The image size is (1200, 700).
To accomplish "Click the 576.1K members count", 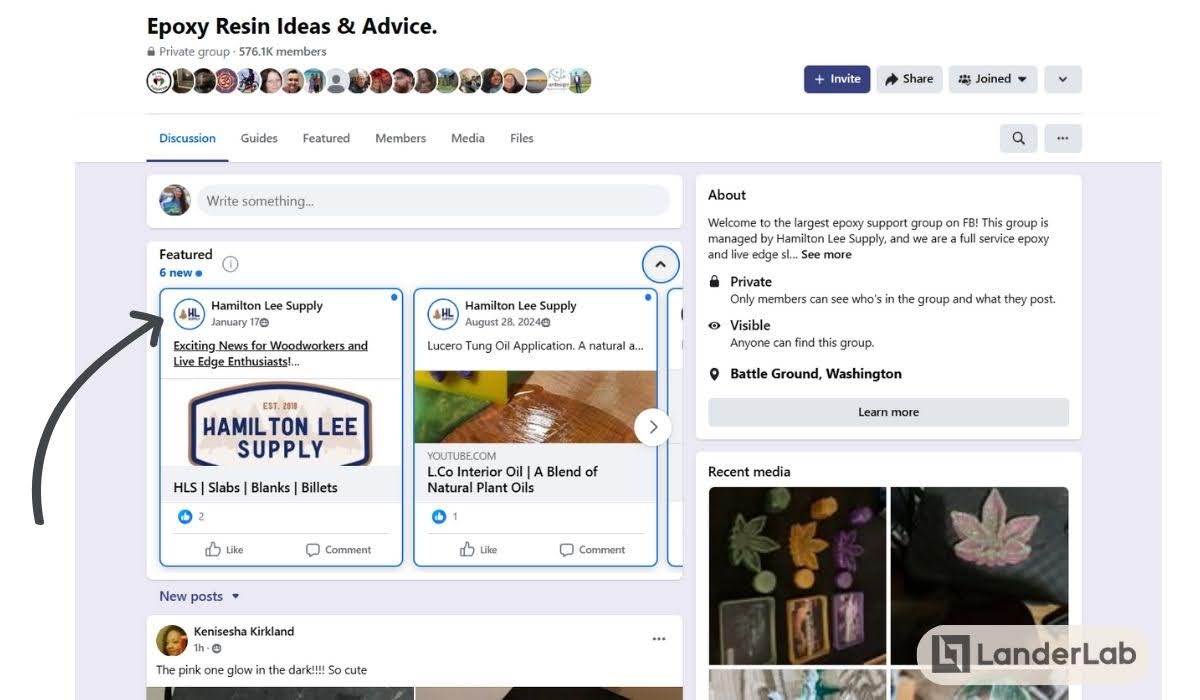I will click(x=283, y=51).
